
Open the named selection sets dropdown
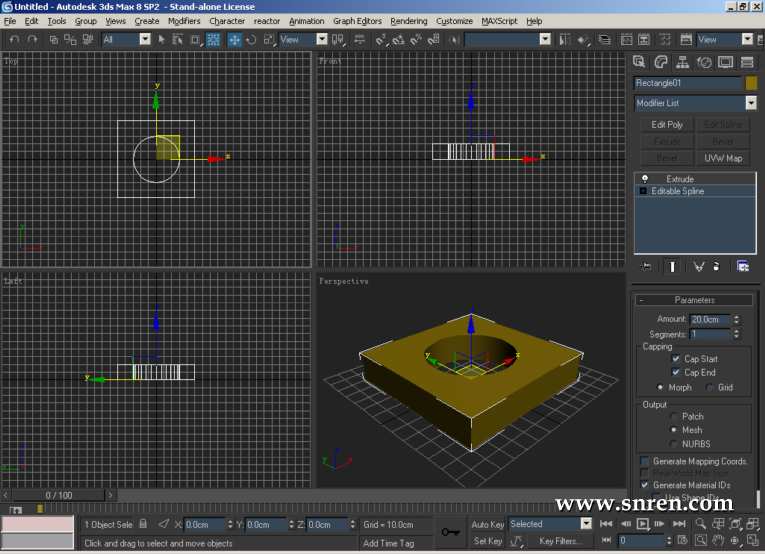tap(545, 39)
